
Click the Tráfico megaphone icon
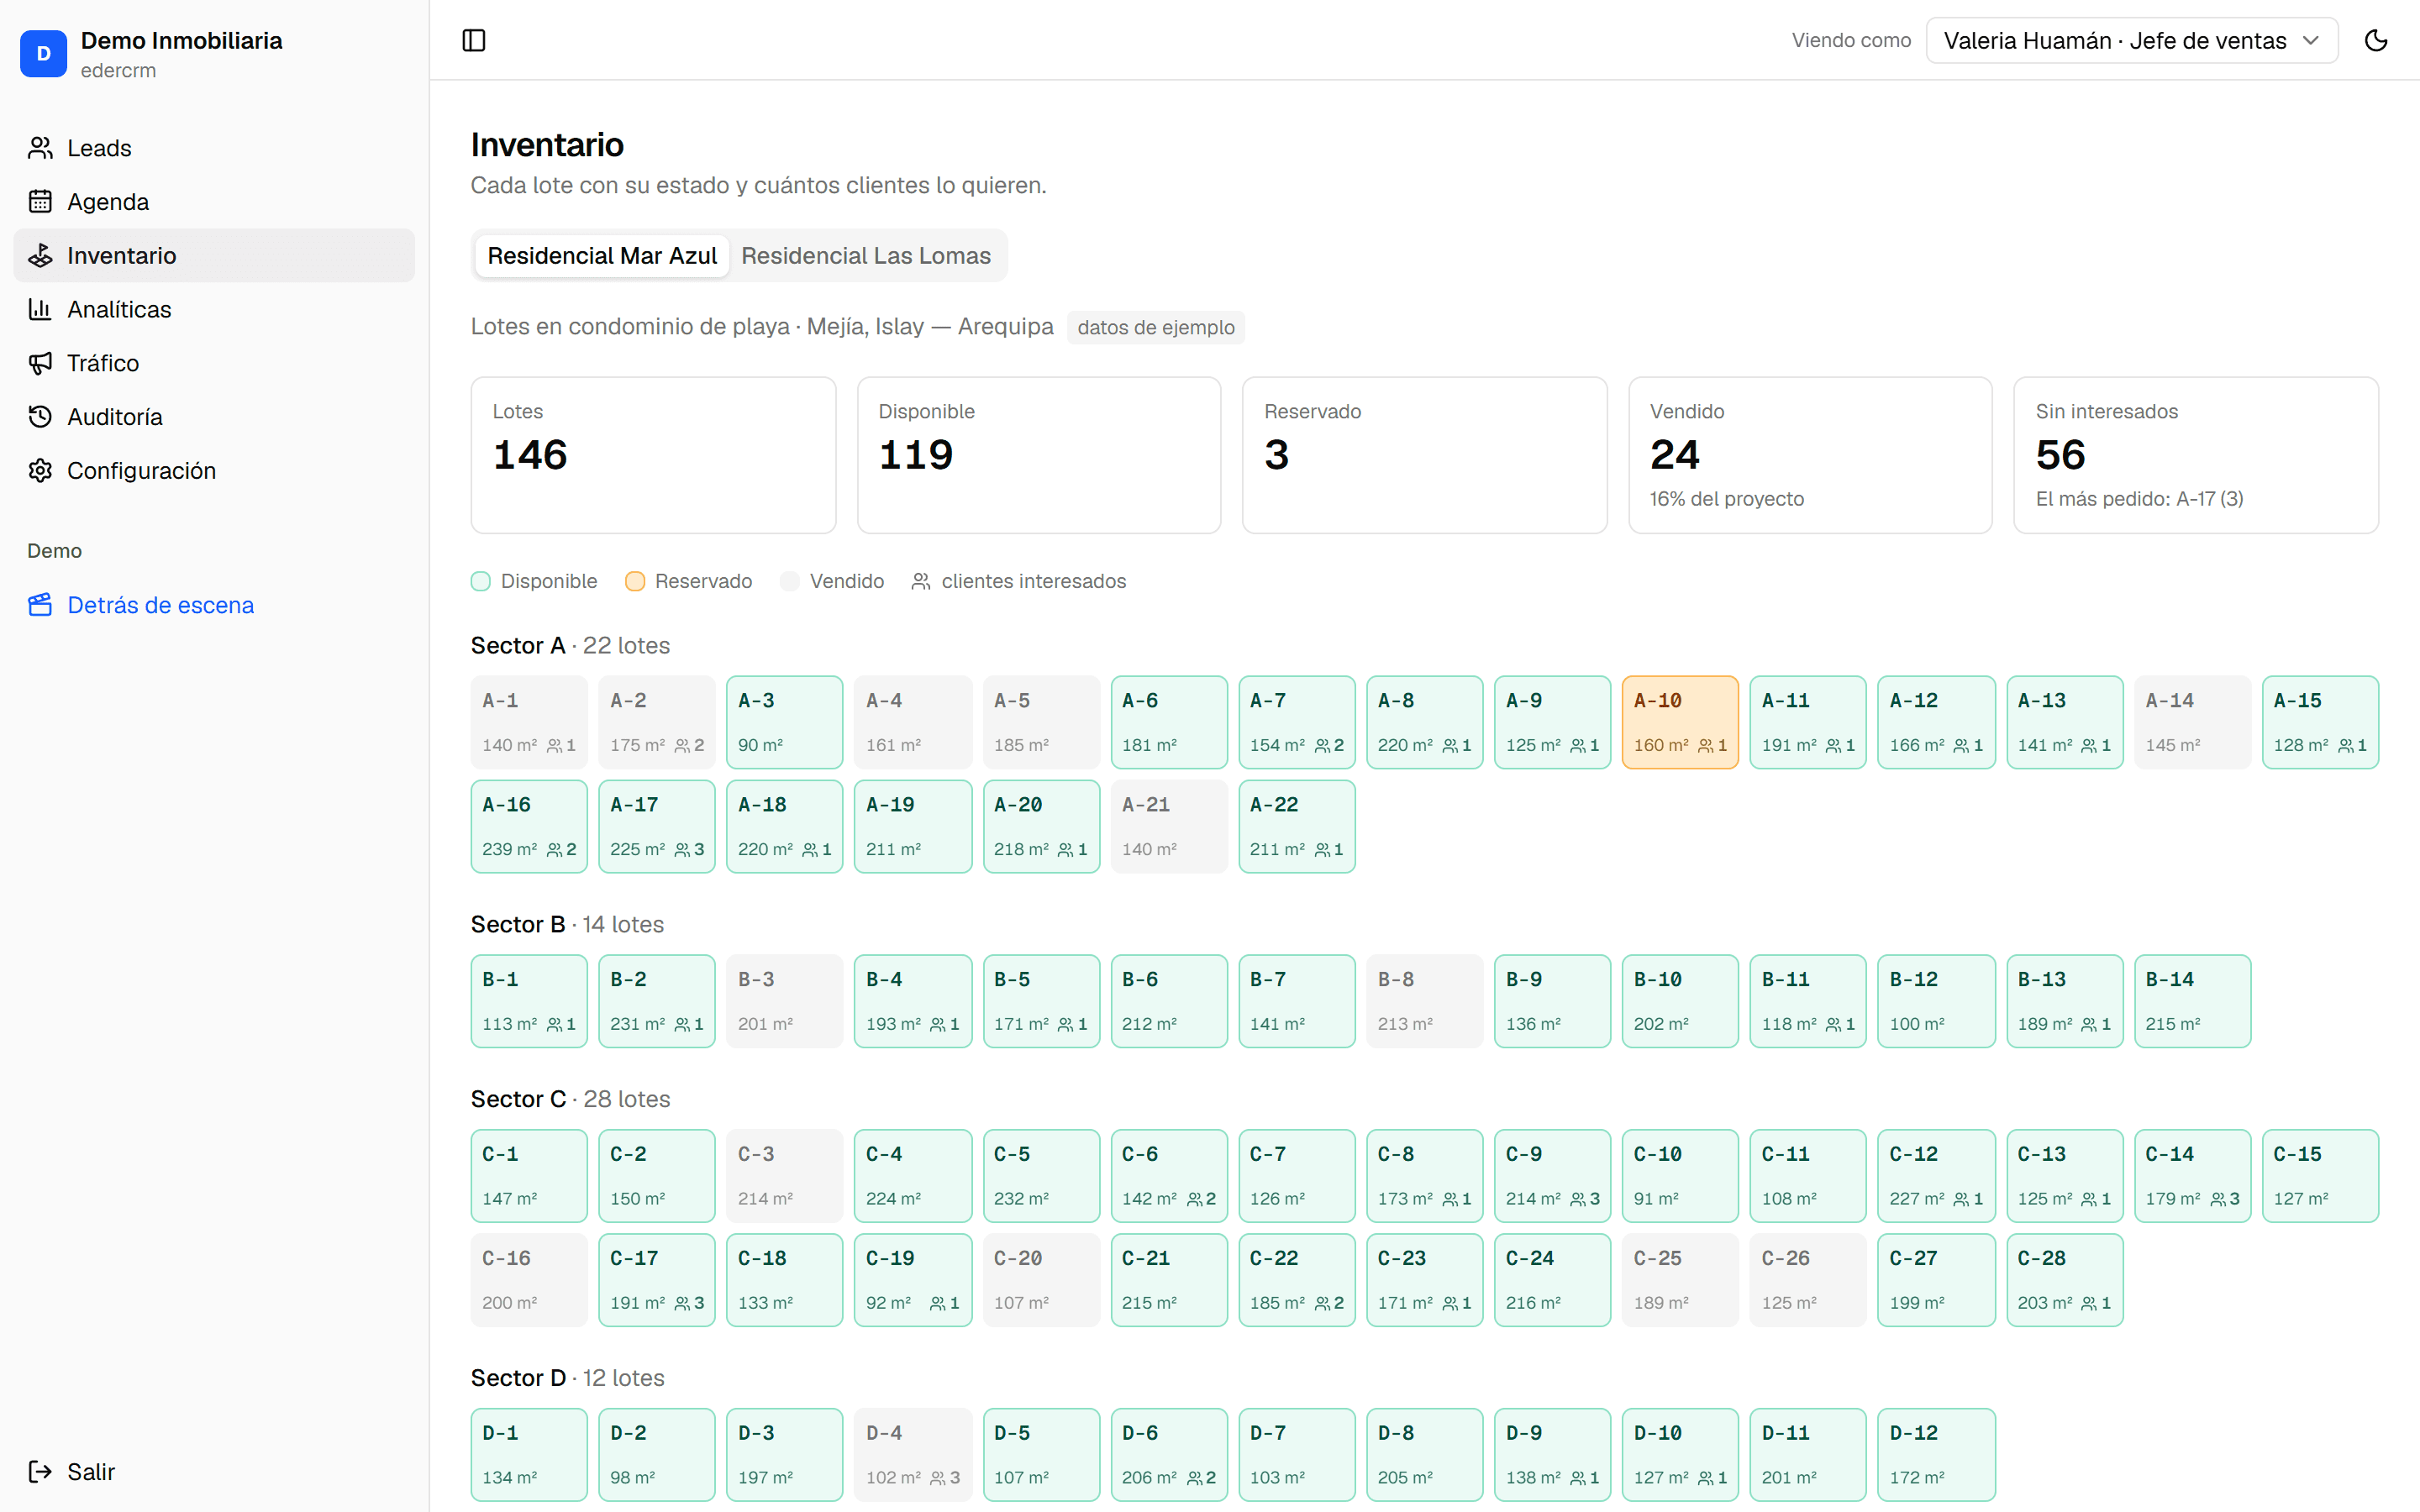[40, 363]
